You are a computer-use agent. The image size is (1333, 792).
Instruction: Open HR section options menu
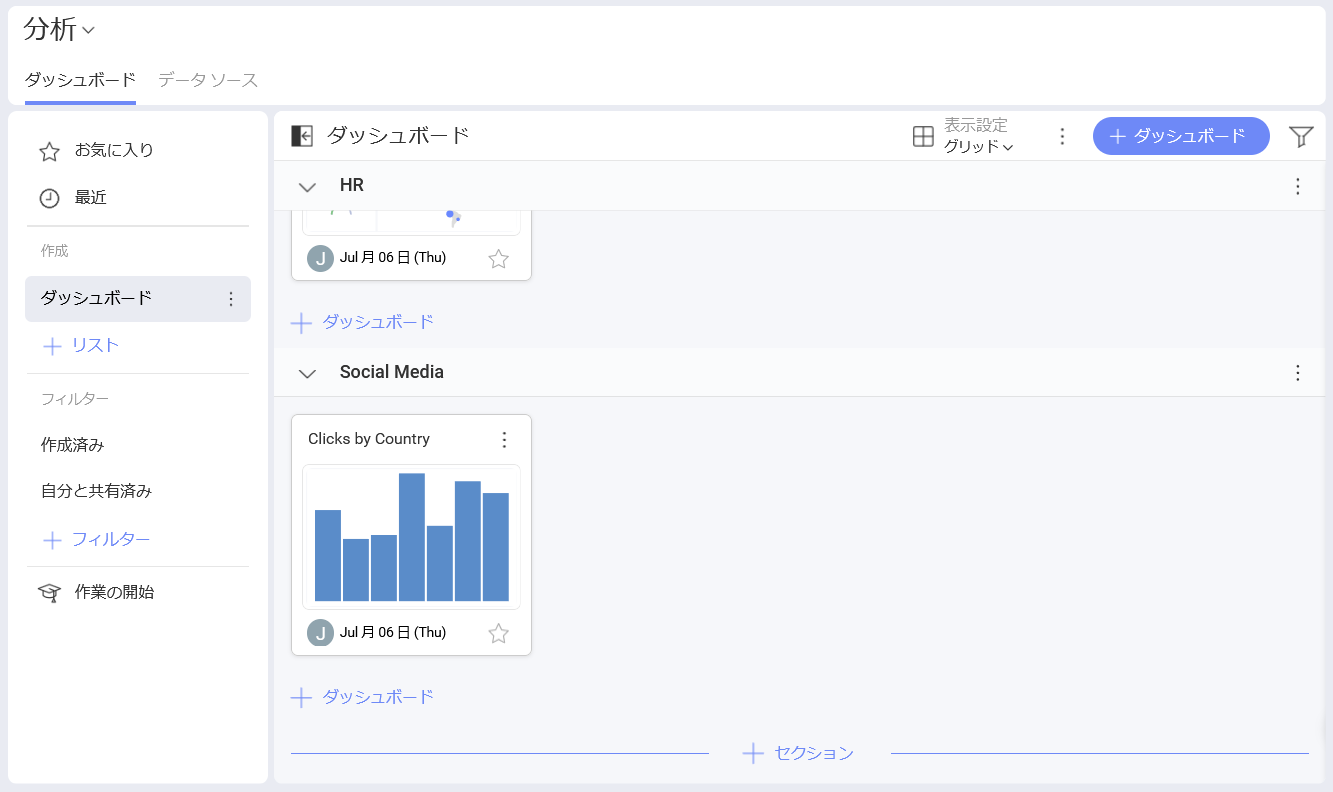[x=1298, y=186]
